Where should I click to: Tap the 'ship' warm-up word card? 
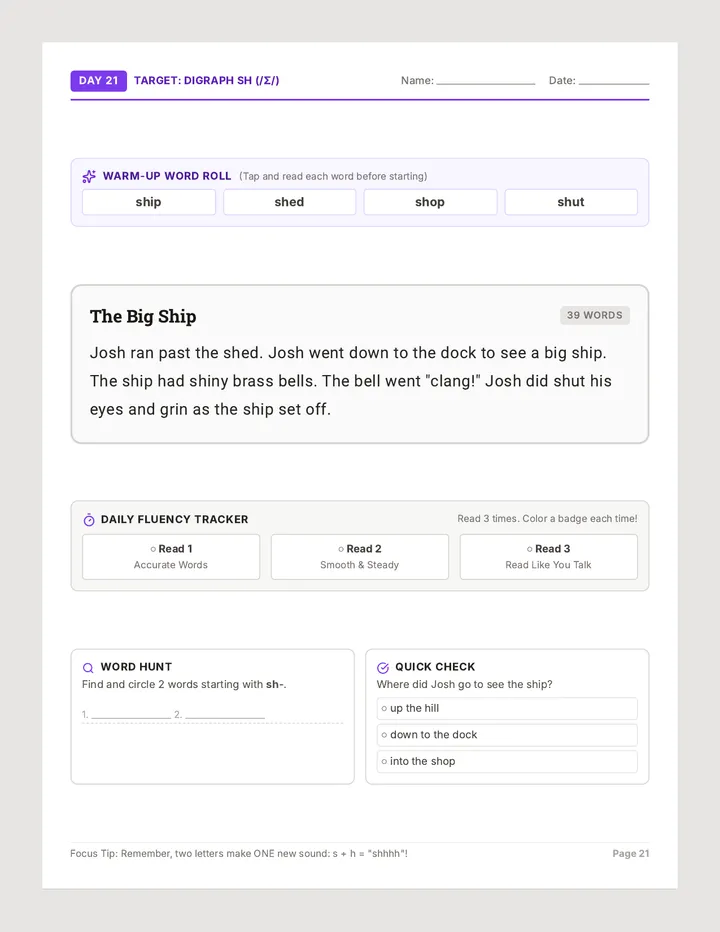pyautogui.click(x=149, y=202)
